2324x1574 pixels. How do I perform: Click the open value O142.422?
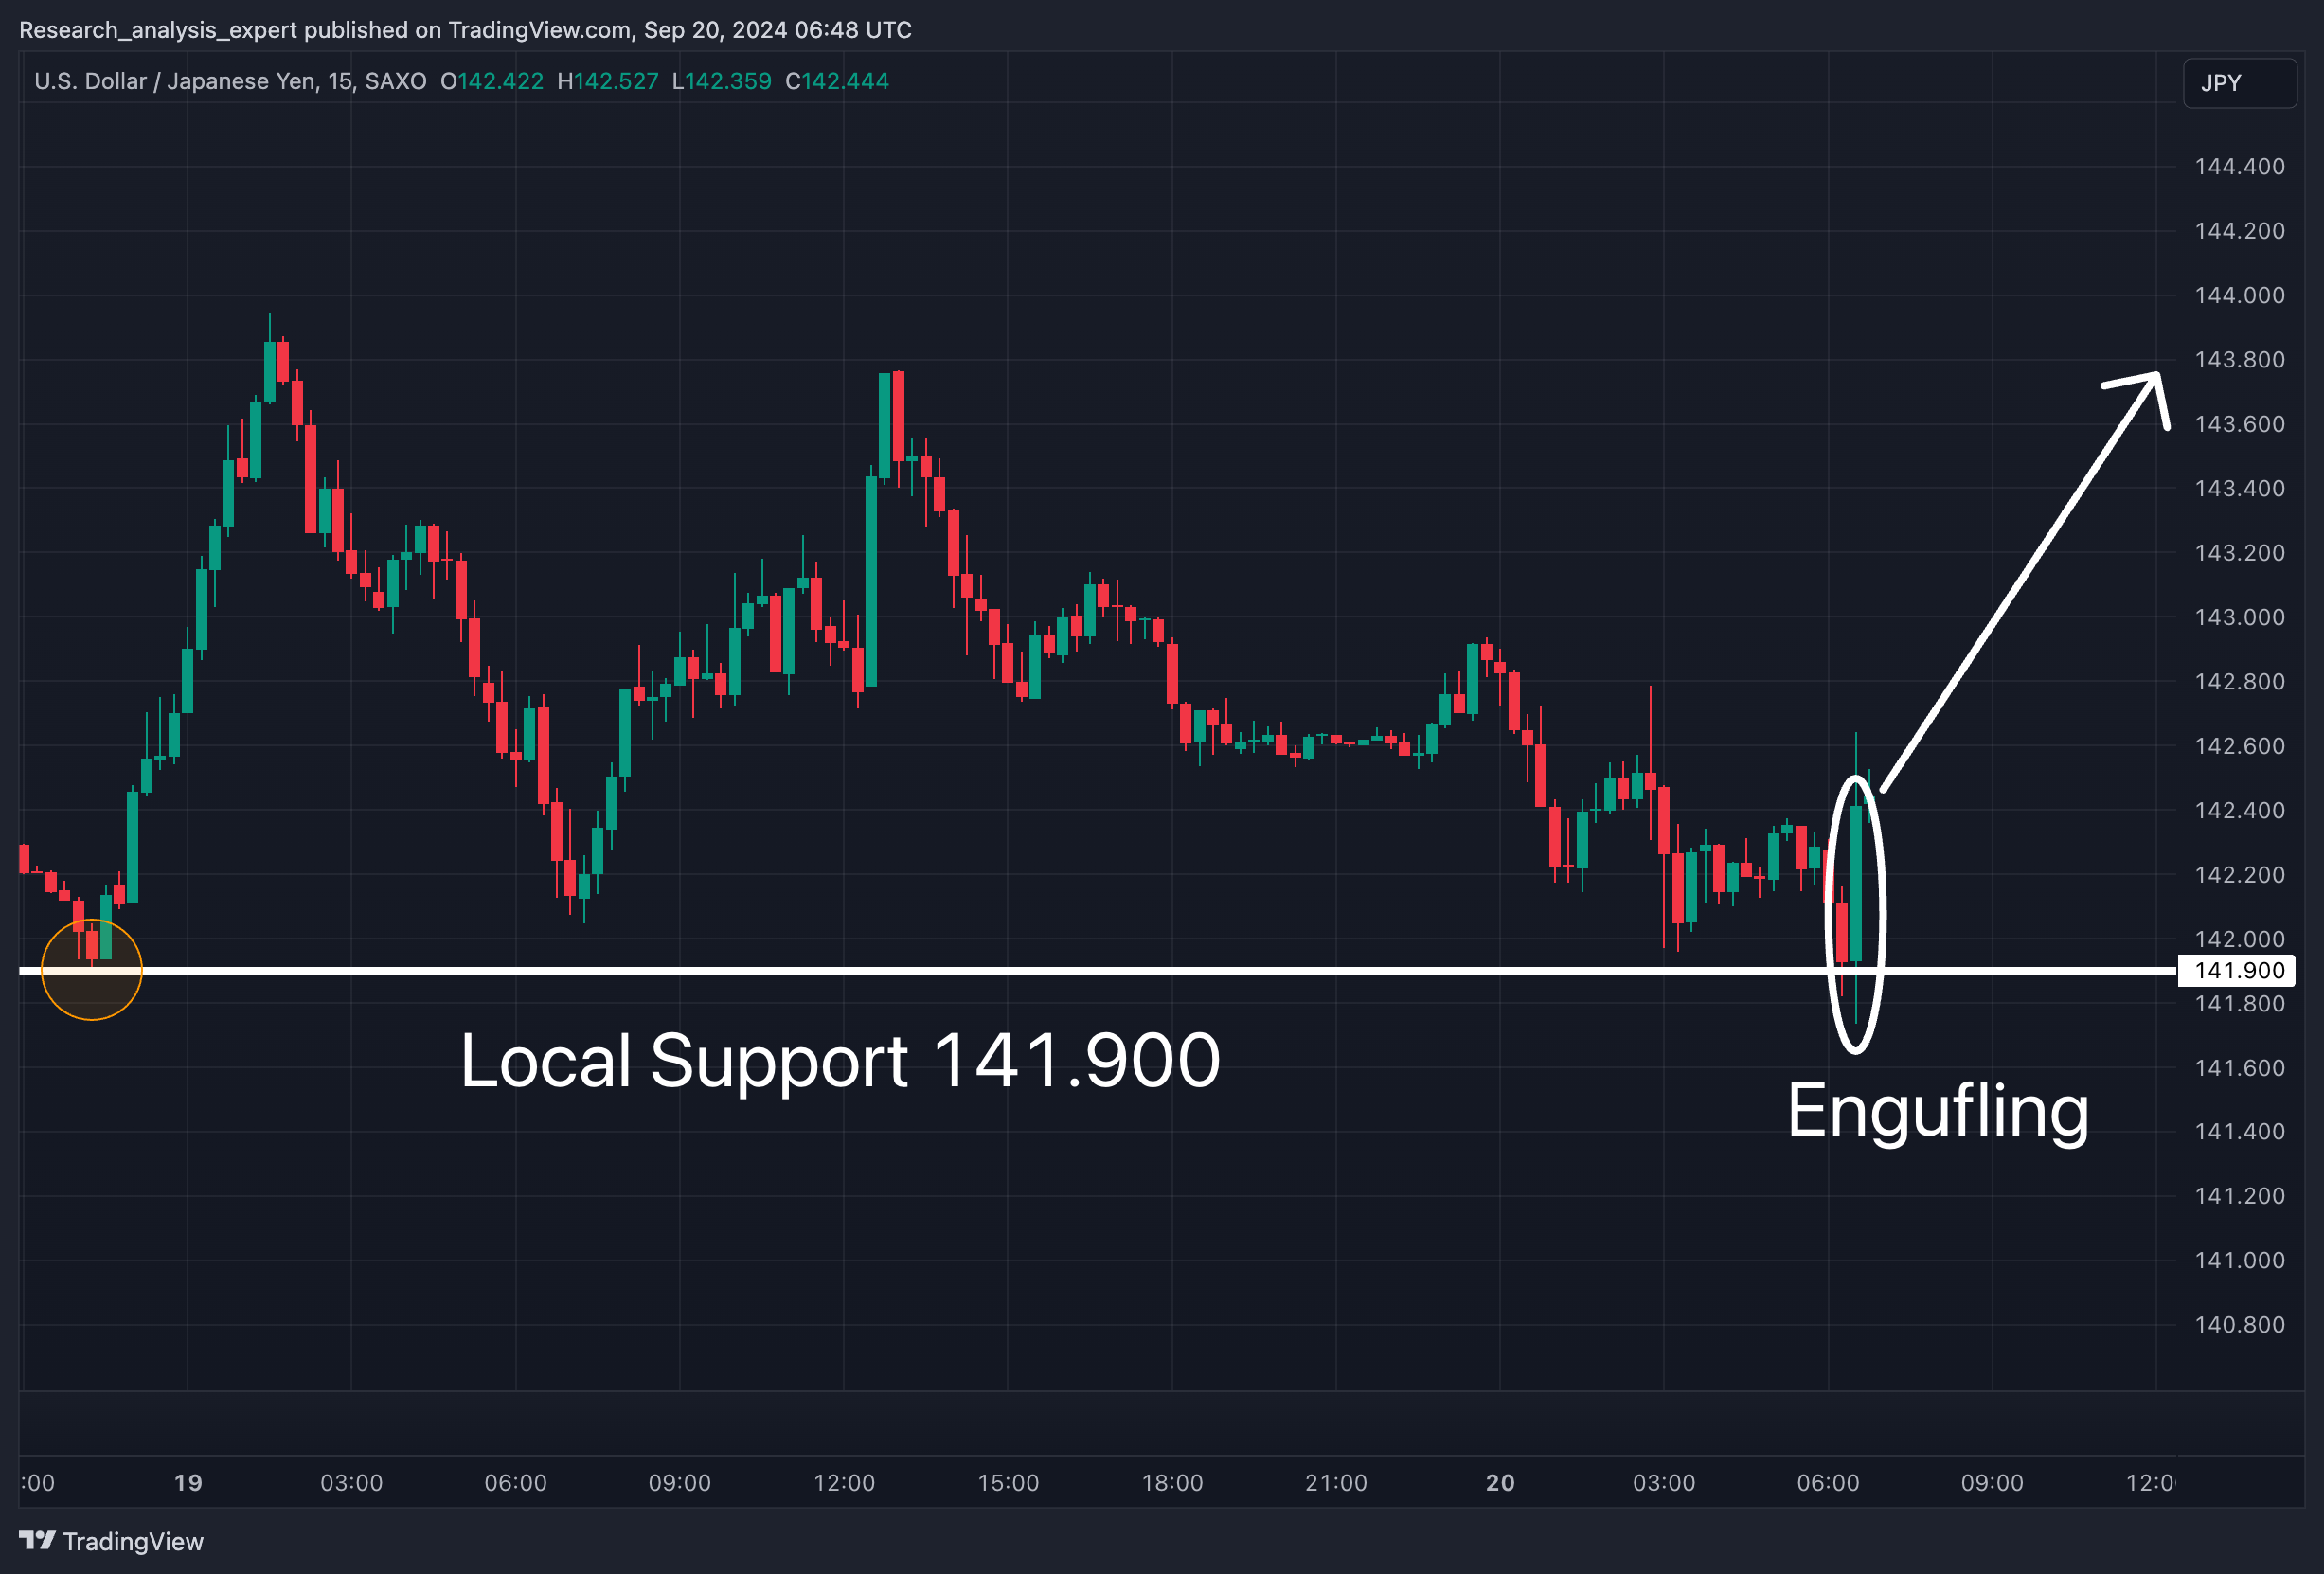(492, 81)
